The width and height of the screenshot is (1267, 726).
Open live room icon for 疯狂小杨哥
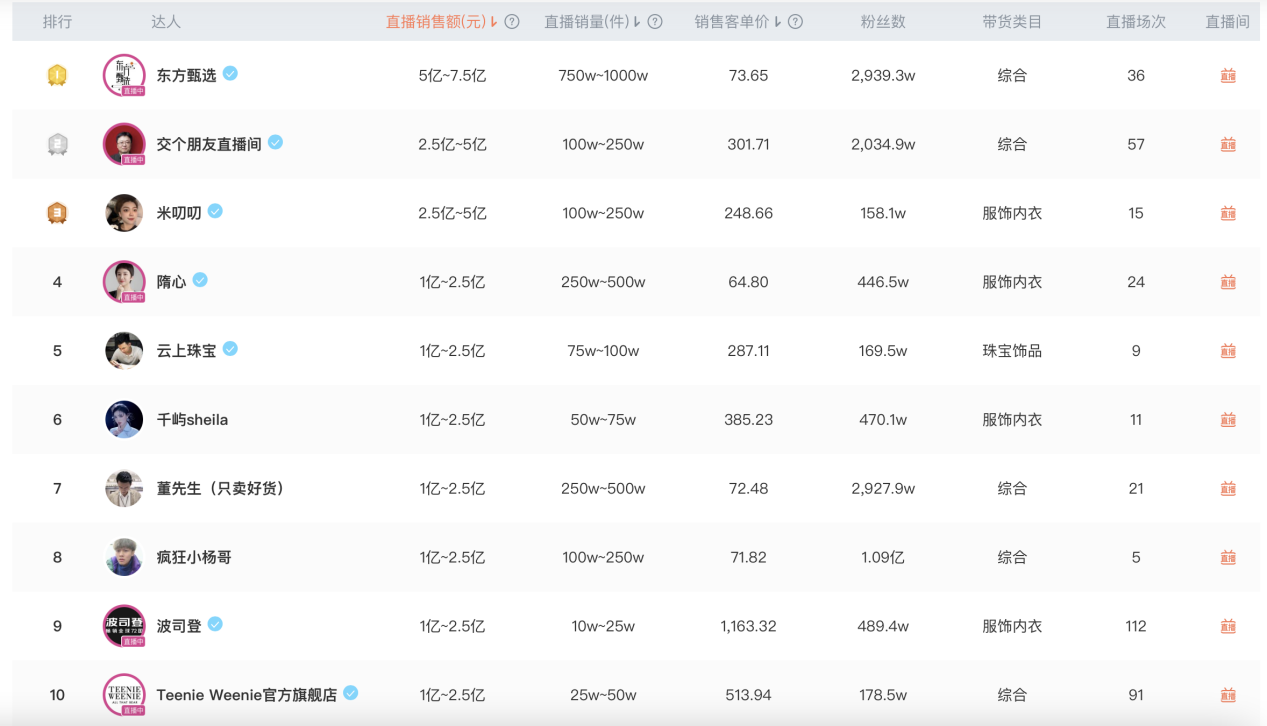pyautogui.click(x=1227, y=558)
